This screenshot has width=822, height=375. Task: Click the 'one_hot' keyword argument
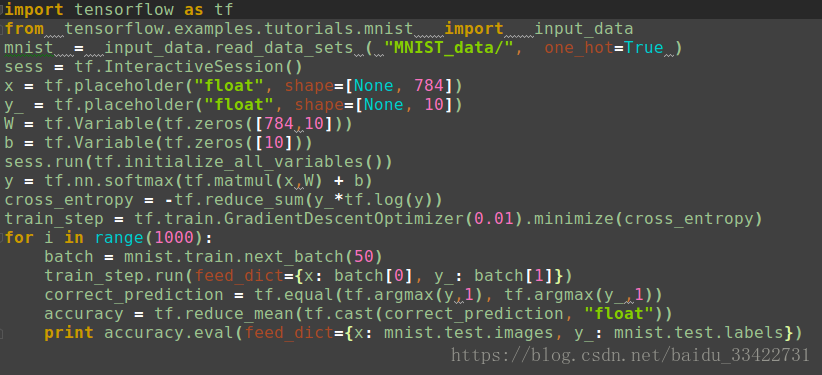tap(579, 48)
